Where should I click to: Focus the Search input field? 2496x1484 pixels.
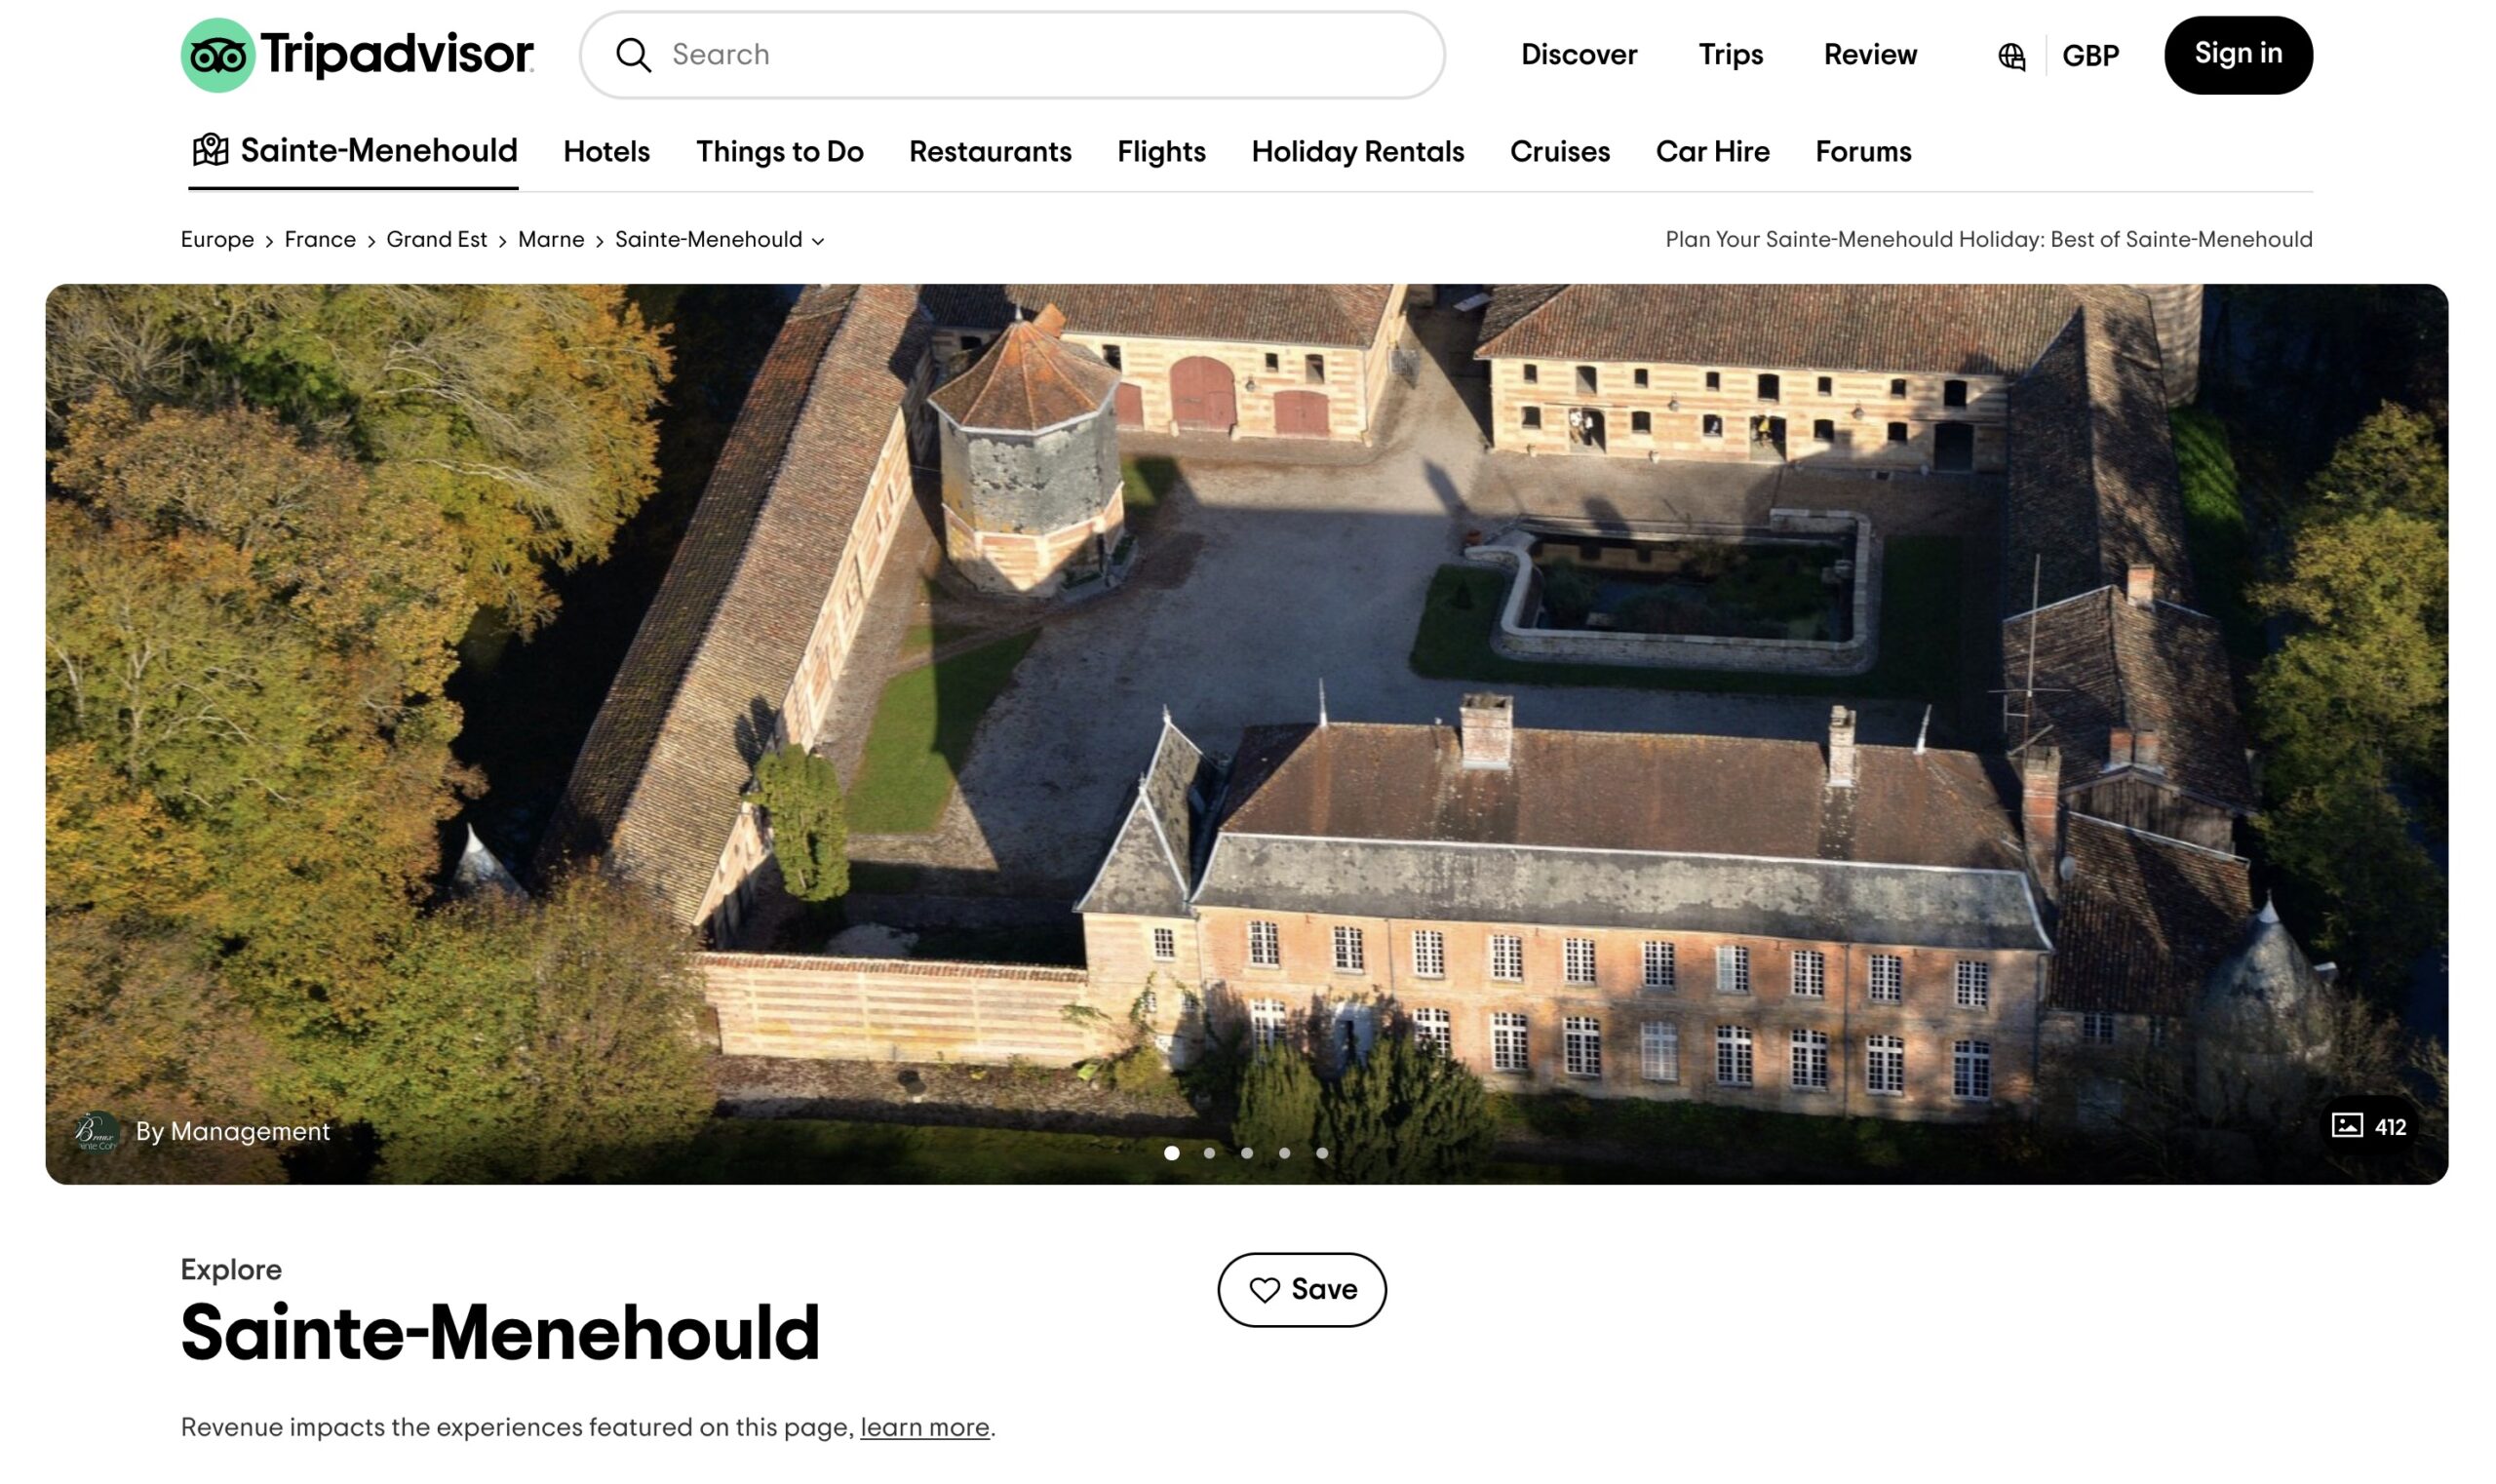(x=1011, y=55)
